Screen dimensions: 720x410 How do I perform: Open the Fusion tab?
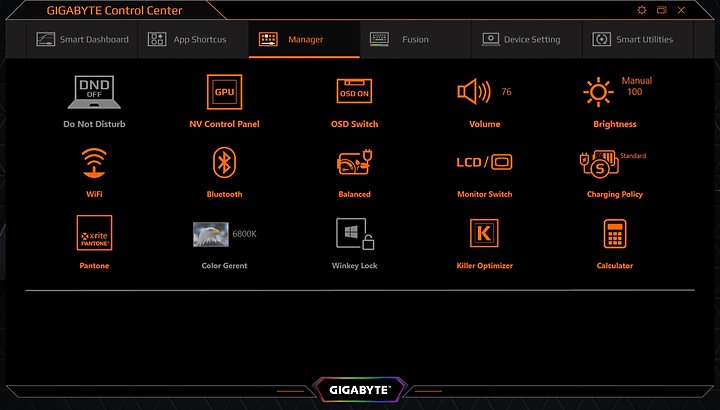(416, 39)
